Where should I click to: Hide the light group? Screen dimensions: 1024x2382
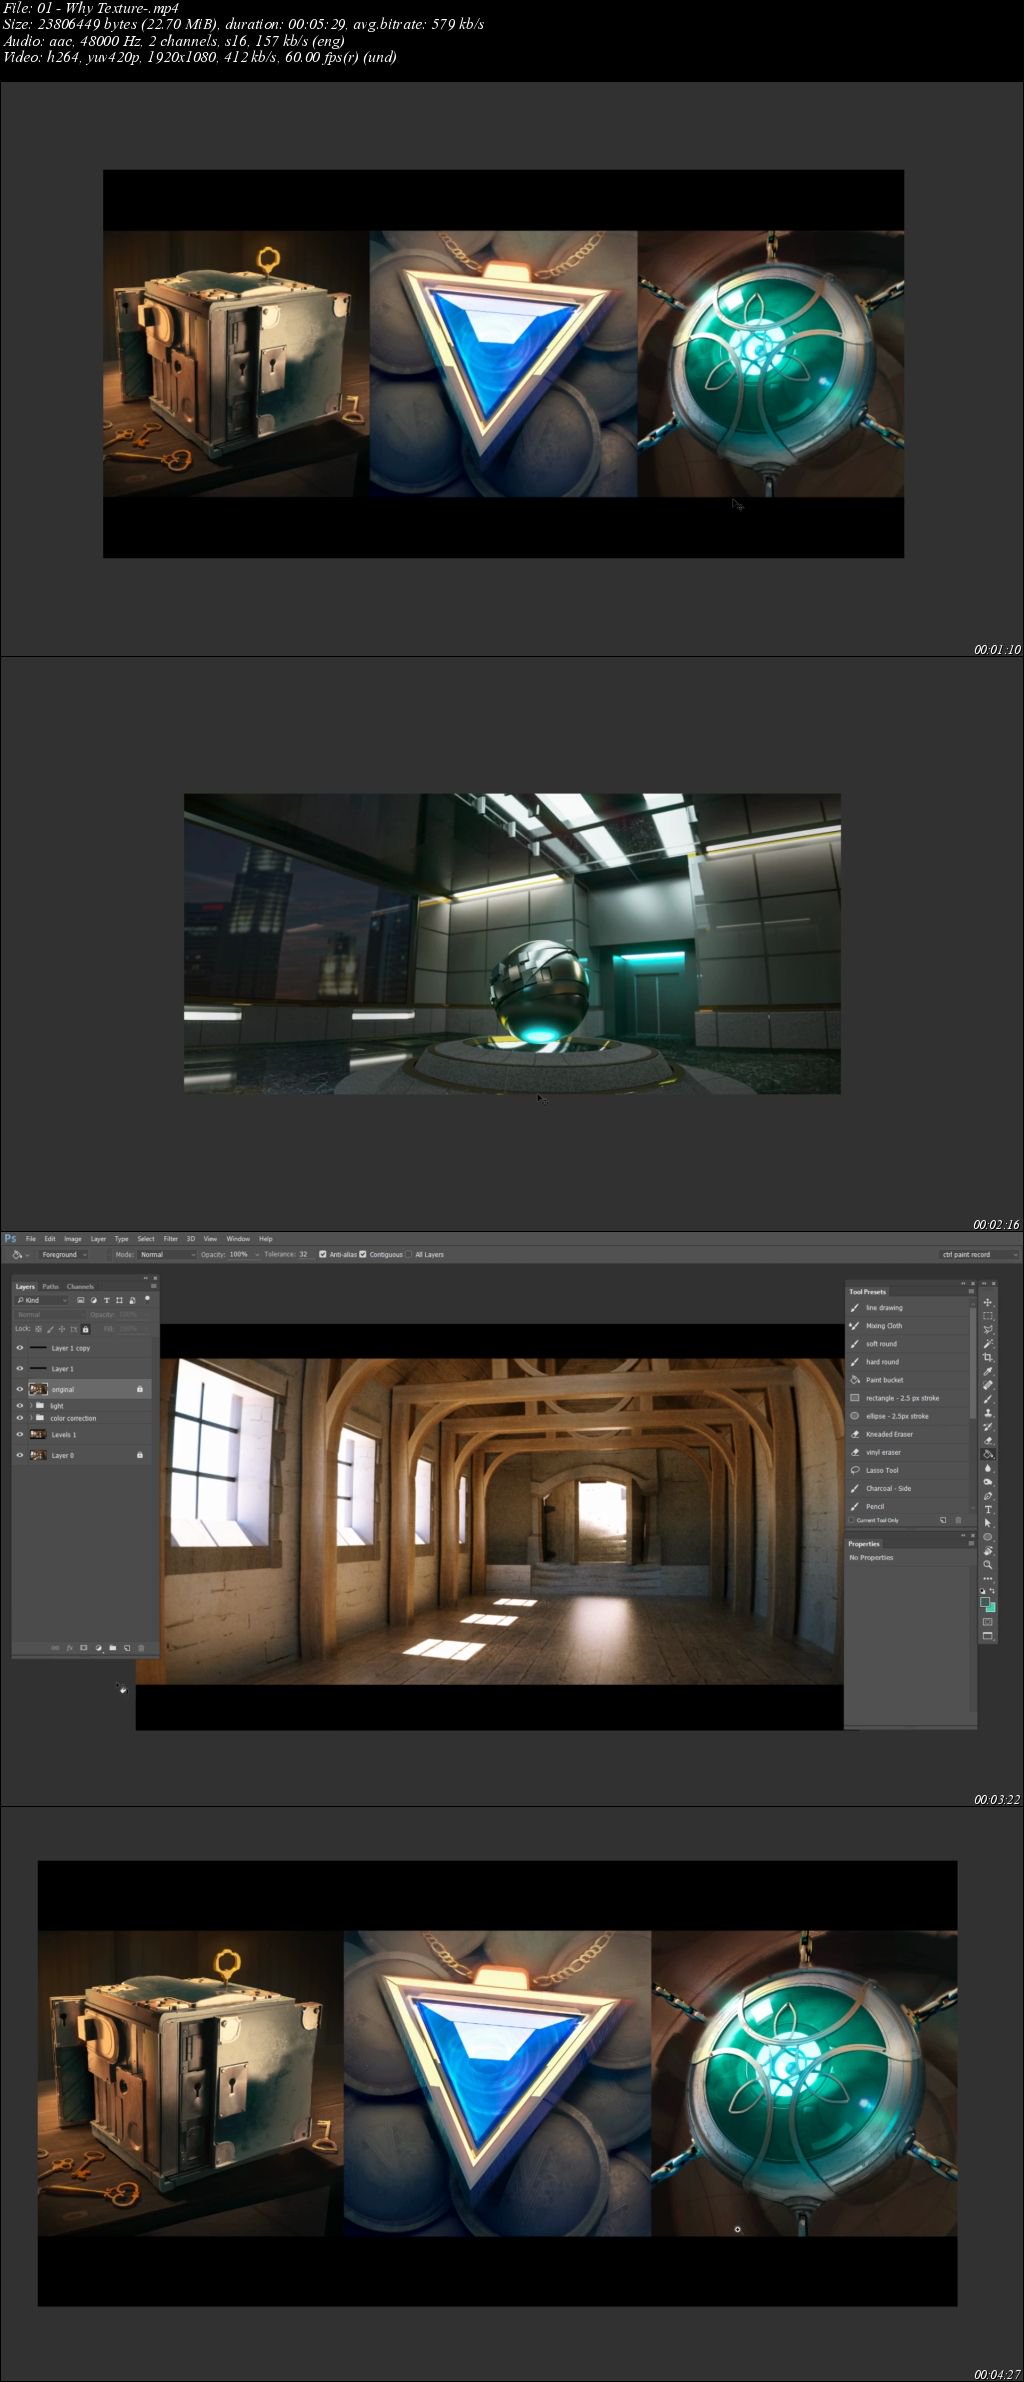pyautogui.click(x=20, y=1406)
